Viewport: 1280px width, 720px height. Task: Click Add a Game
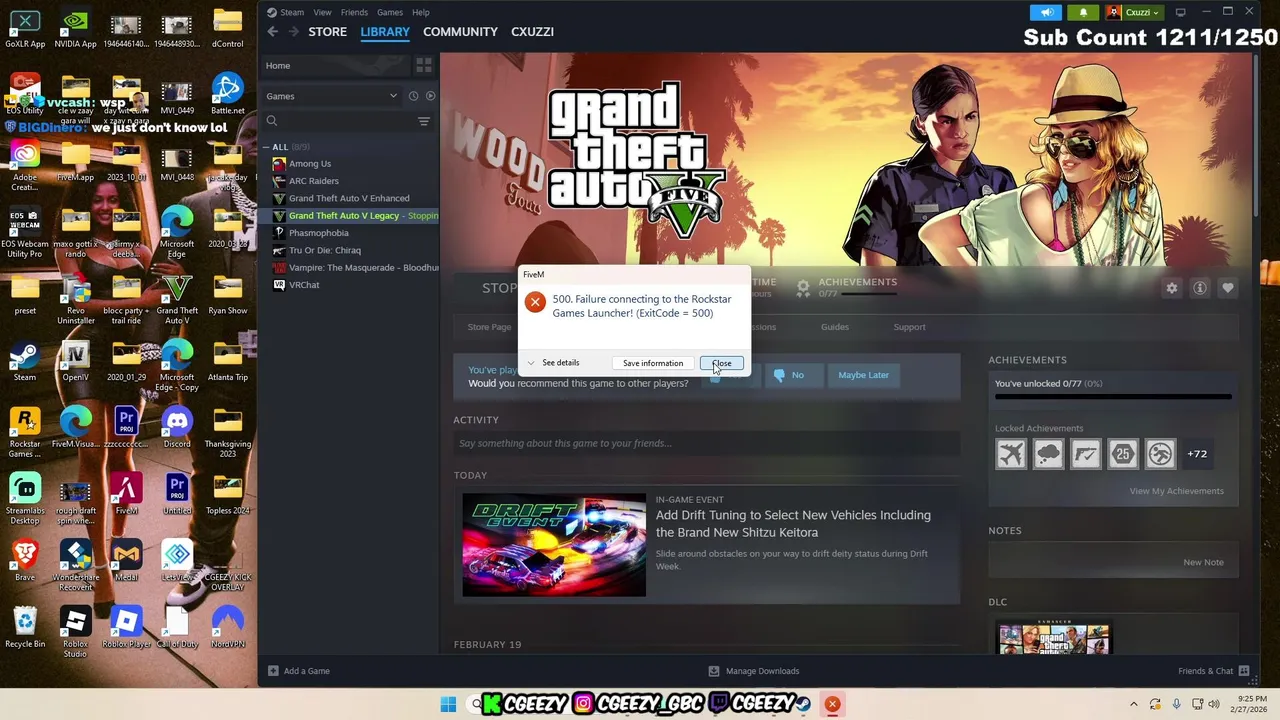pos(299,671)
